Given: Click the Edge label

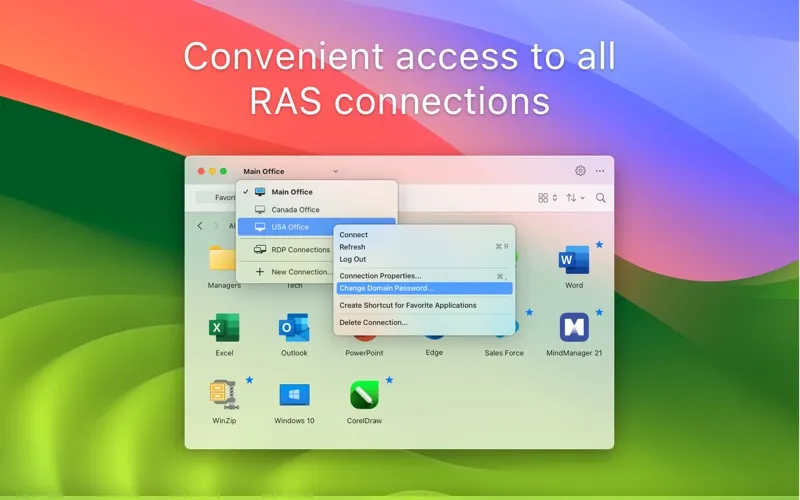Looking at the screenshot, I should point(434,353).
